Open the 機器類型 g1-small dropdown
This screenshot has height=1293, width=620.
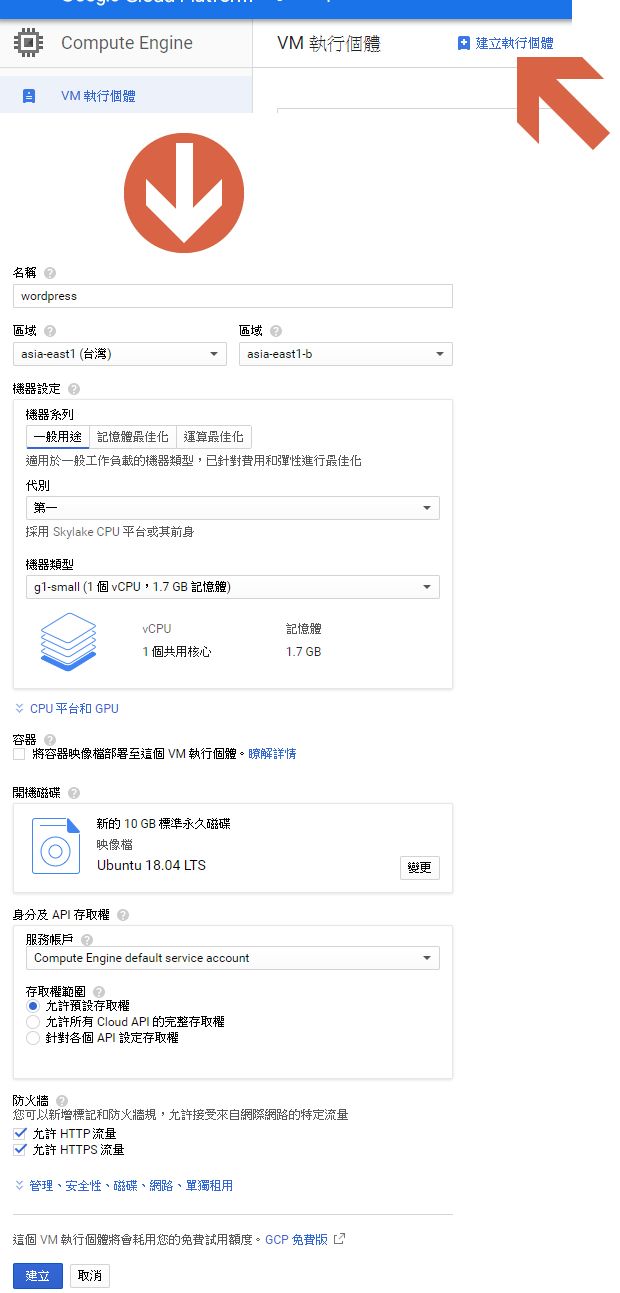[232, 587]
